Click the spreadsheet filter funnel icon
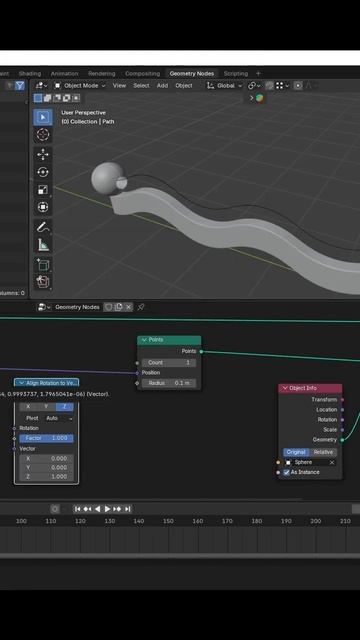 pyautogui.click(x=20, y=85)
